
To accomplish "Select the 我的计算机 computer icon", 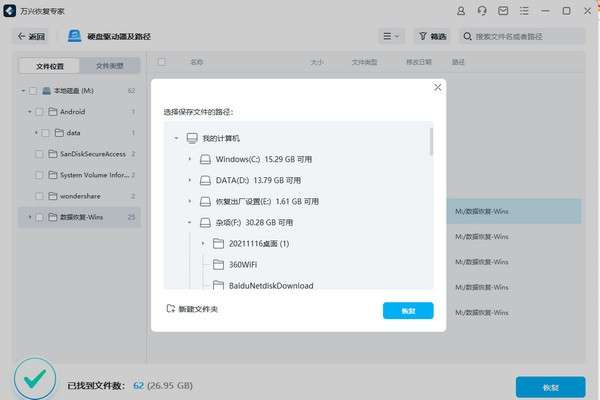I will [192, 138].
